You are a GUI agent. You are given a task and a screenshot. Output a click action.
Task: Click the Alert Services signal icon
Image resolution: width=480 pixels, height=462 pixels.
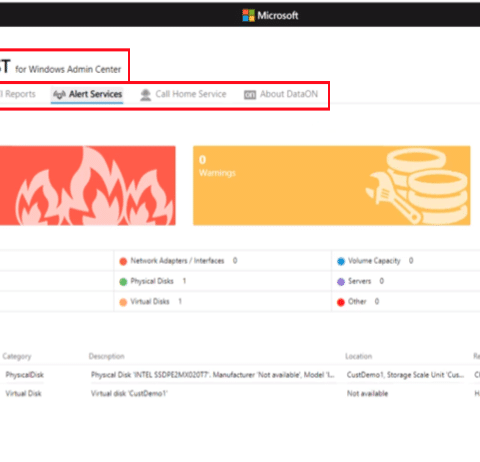[x=59, y=95]
